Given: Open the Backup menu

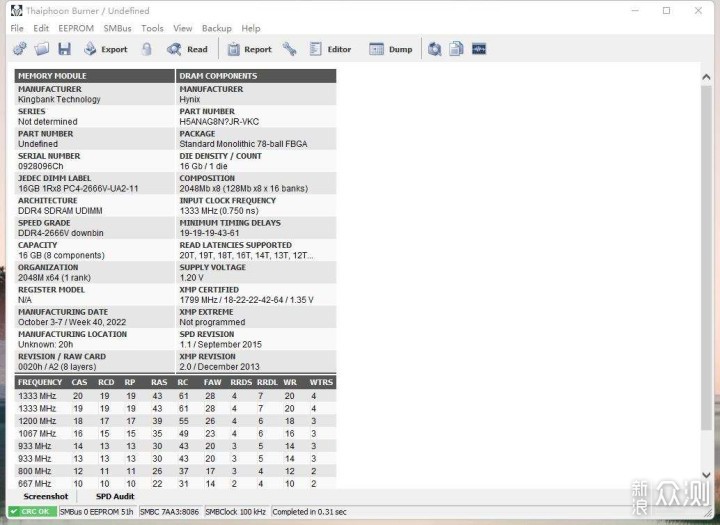Looking at the screenshot, I should pyautogui.click(x=216, y=28).
